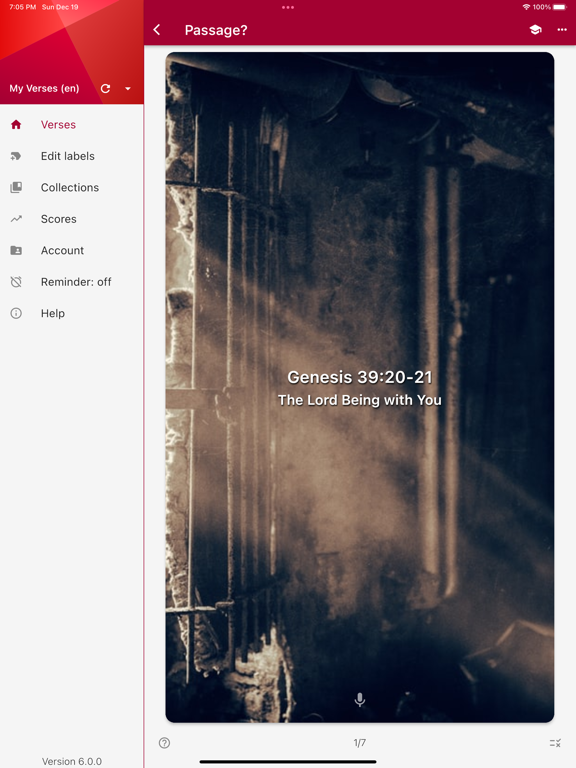The image size is (576, 768).
Task: Click the Genesis 39:20-21 reference text
Action: (x=360, y=377)
